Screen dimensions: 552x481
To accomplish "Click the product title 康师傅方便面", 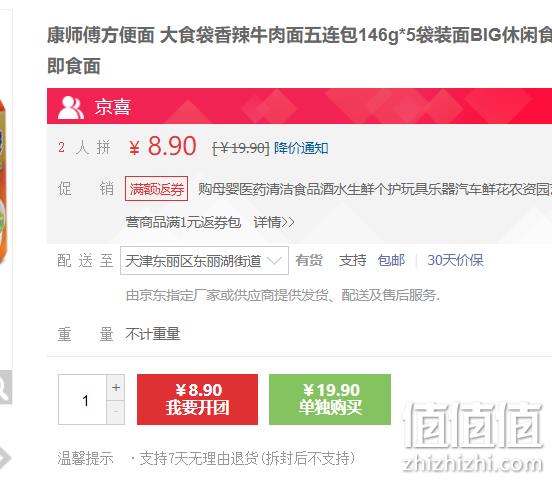I will pos(101,35).
